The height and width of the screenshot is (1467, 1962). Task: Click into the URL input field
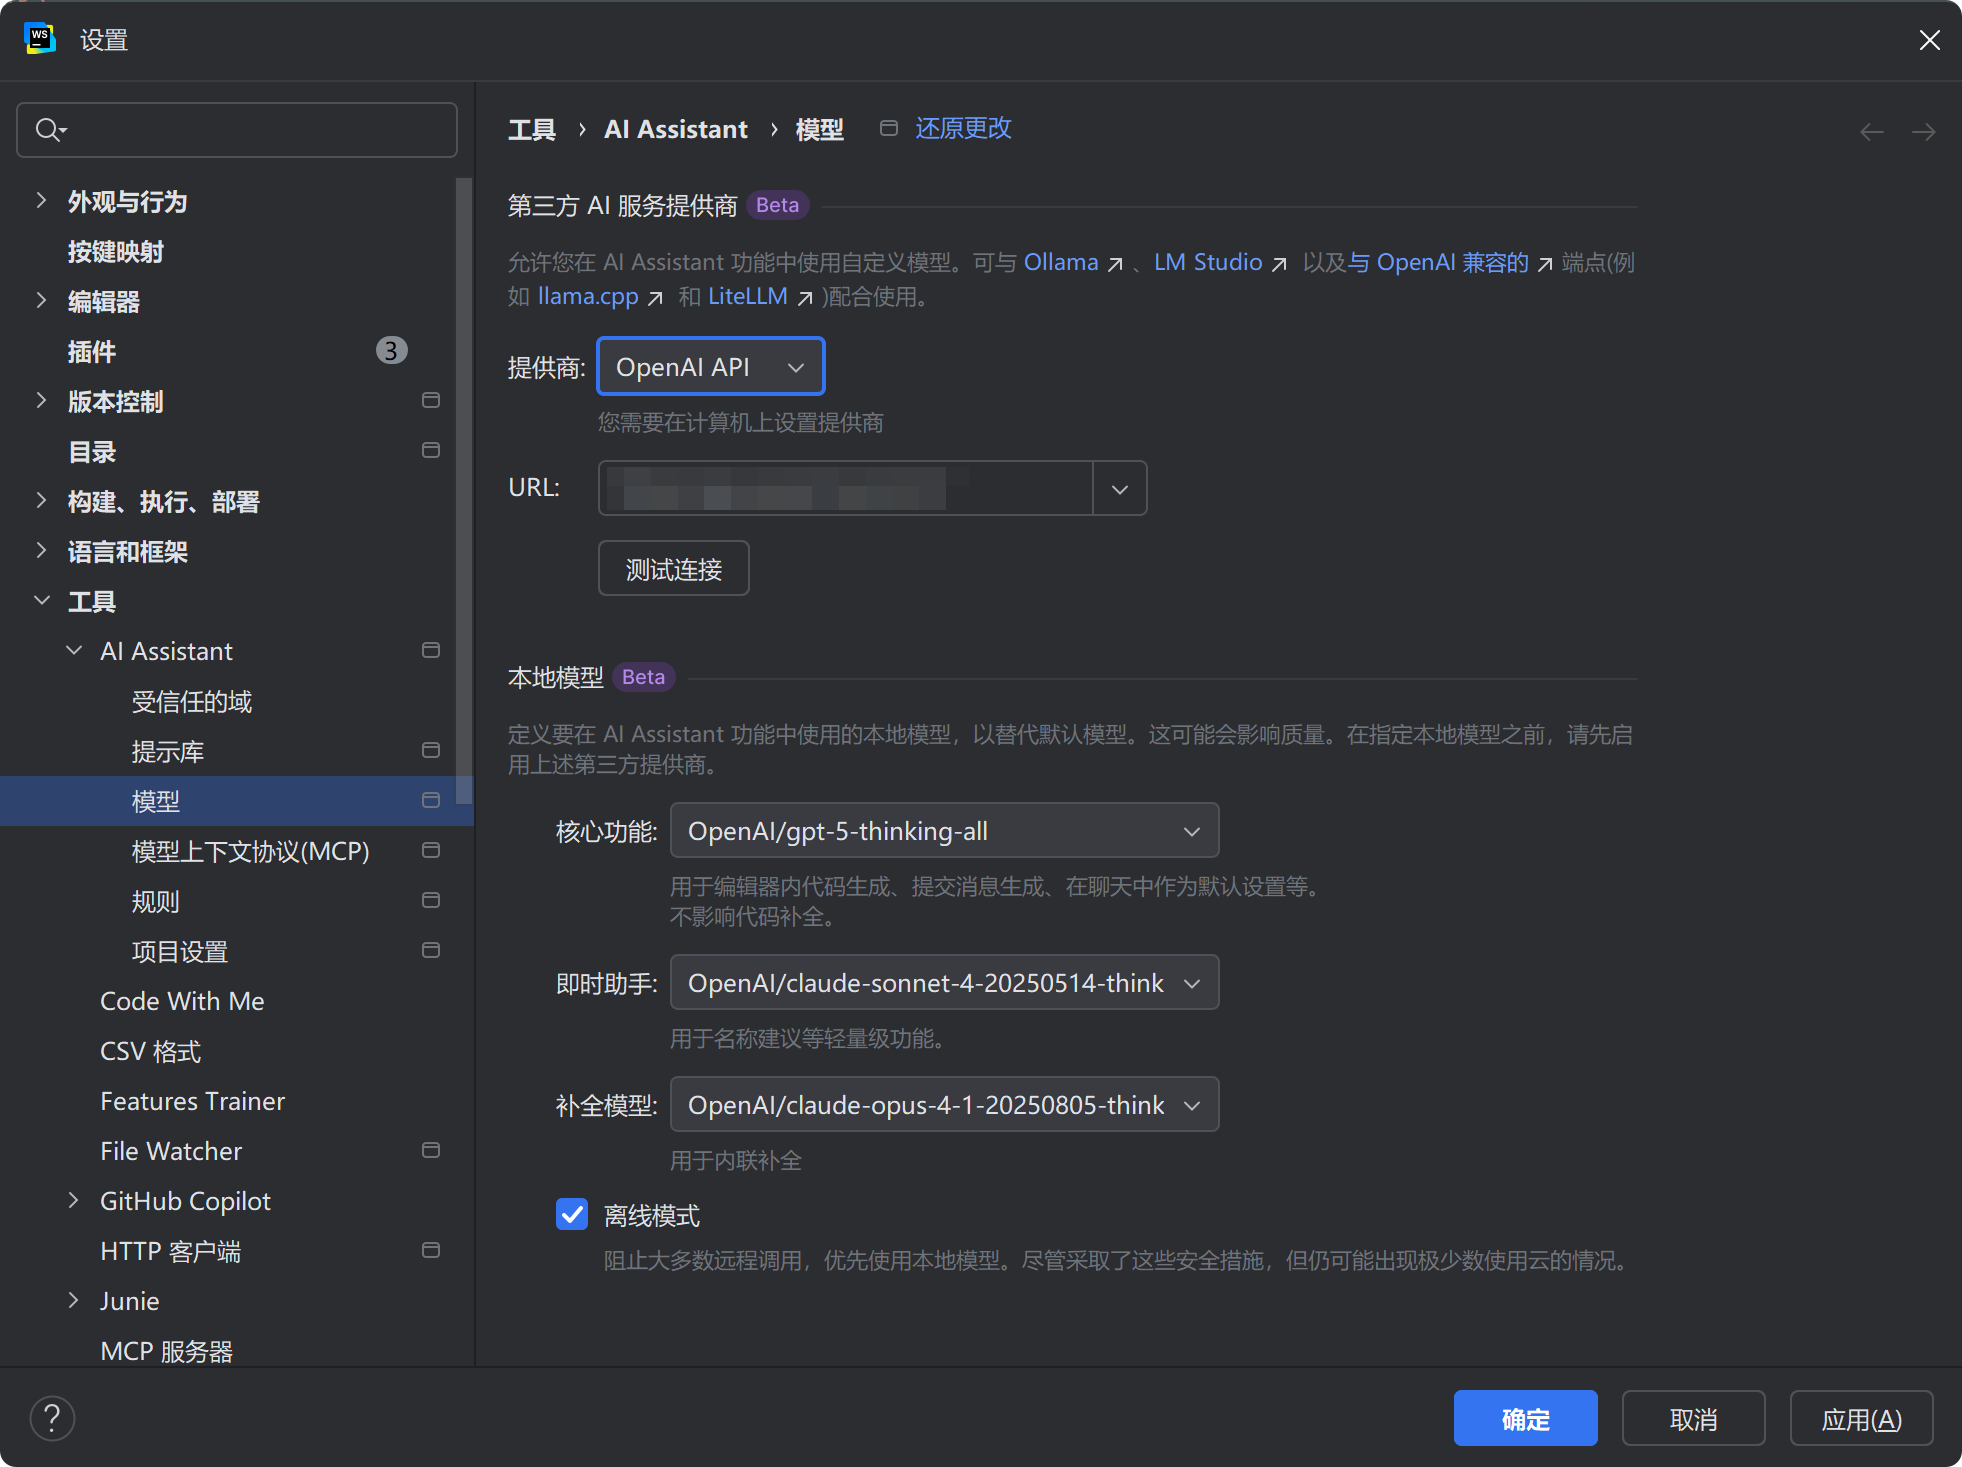845,489
